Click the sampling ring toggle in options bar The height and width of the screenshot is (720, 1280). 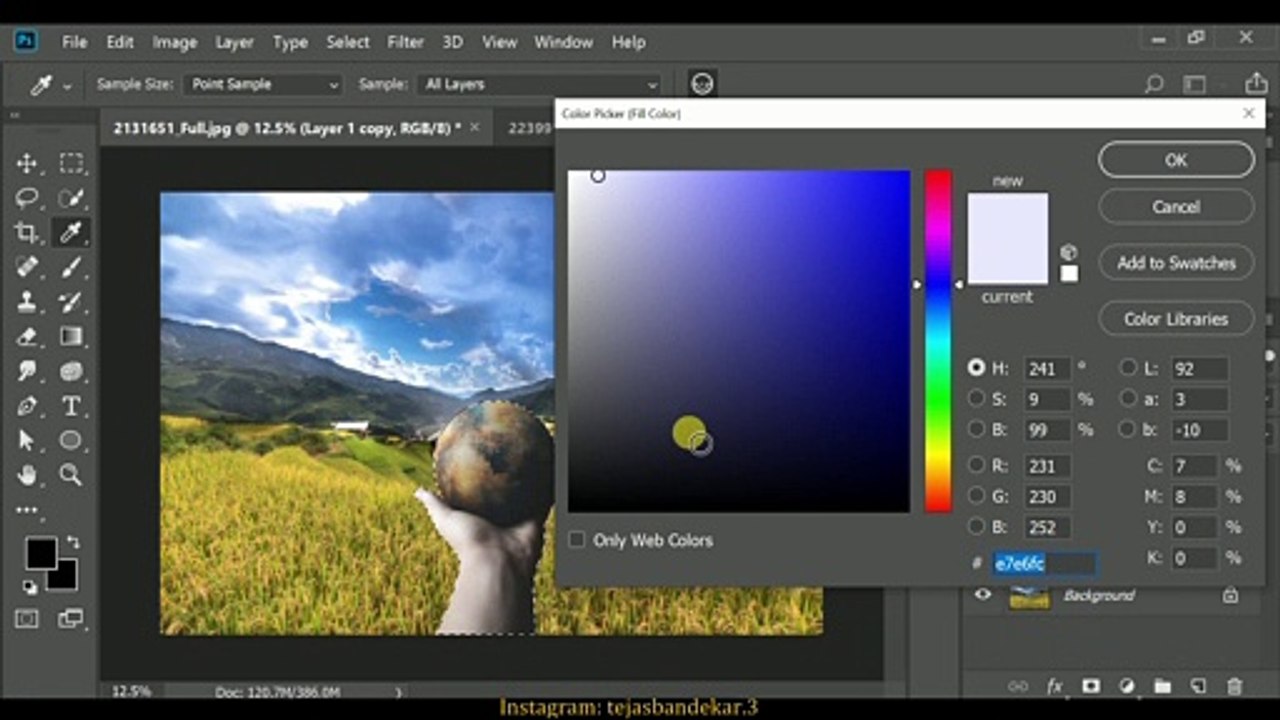[703, 84]
